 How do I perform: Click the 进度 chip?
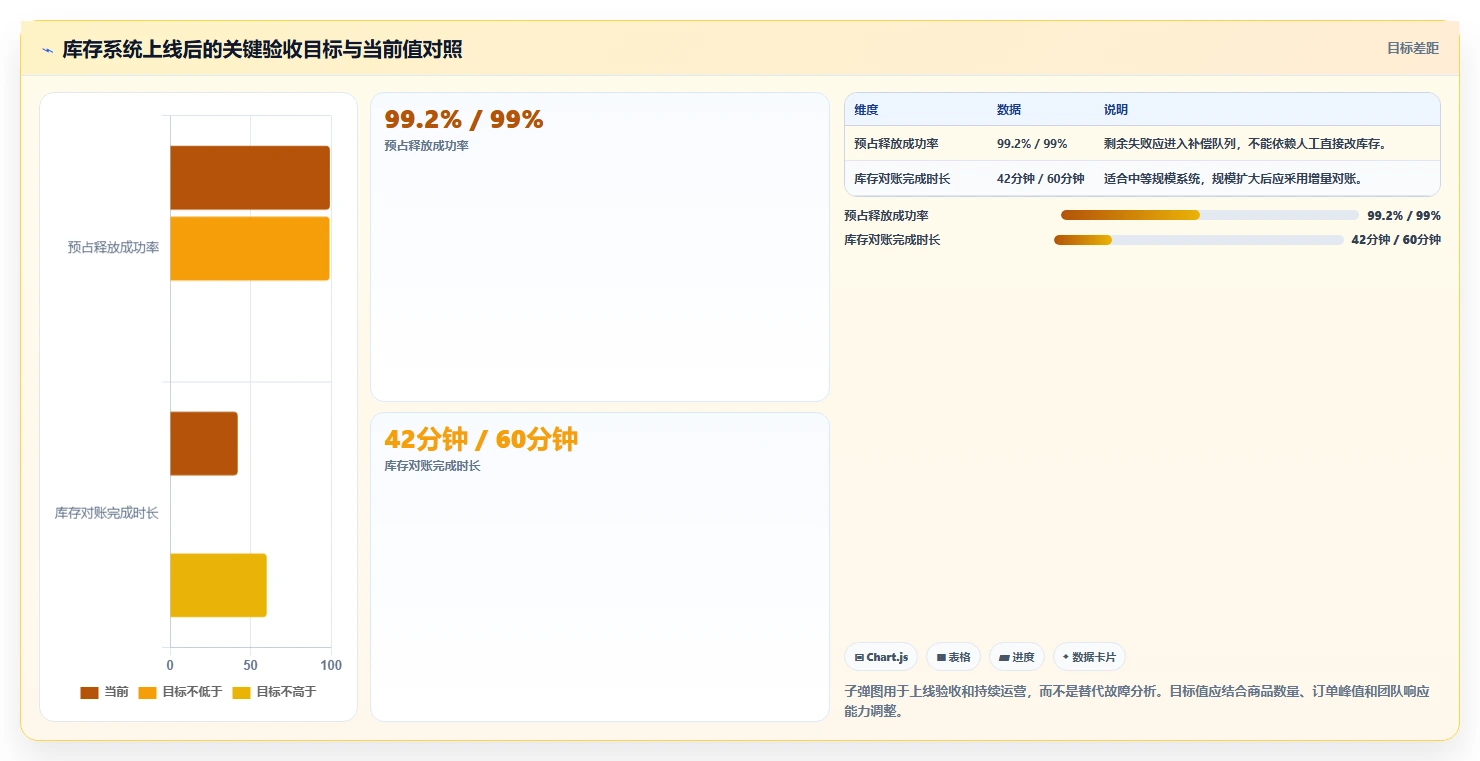[x=1016, y=657]
